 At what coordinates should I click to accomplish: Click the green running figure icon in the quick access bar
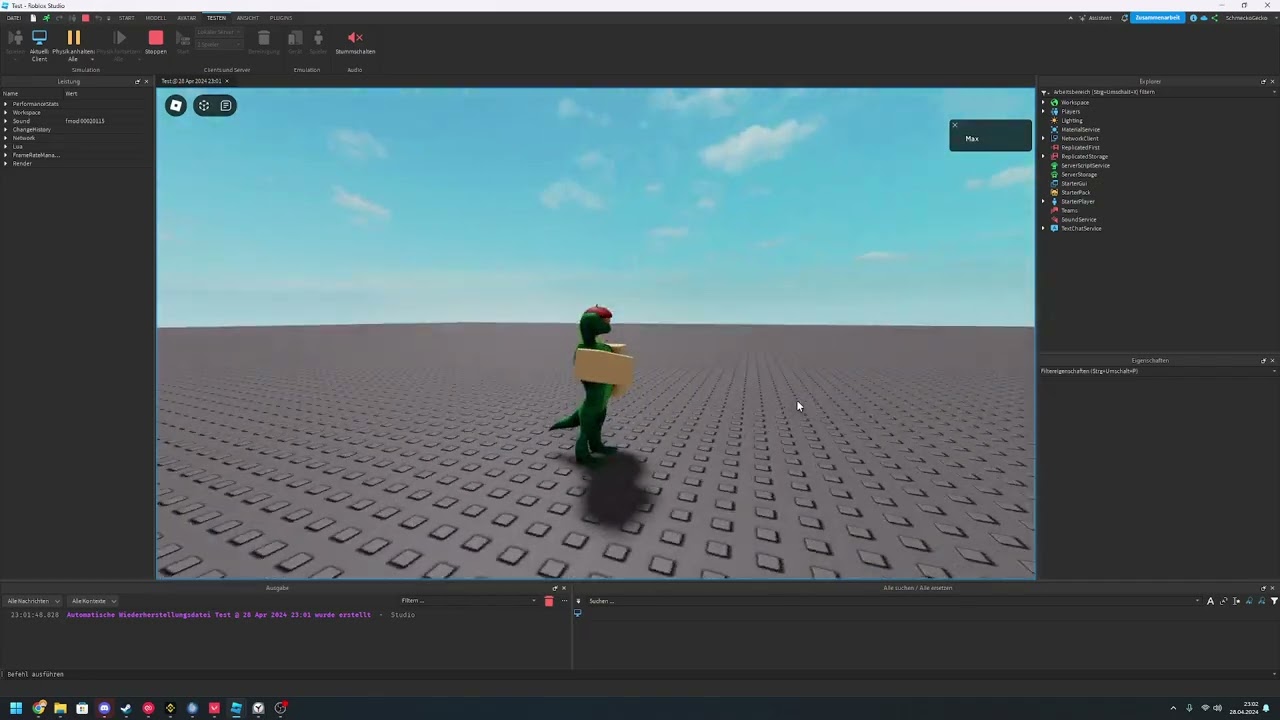tap(46, 18)
